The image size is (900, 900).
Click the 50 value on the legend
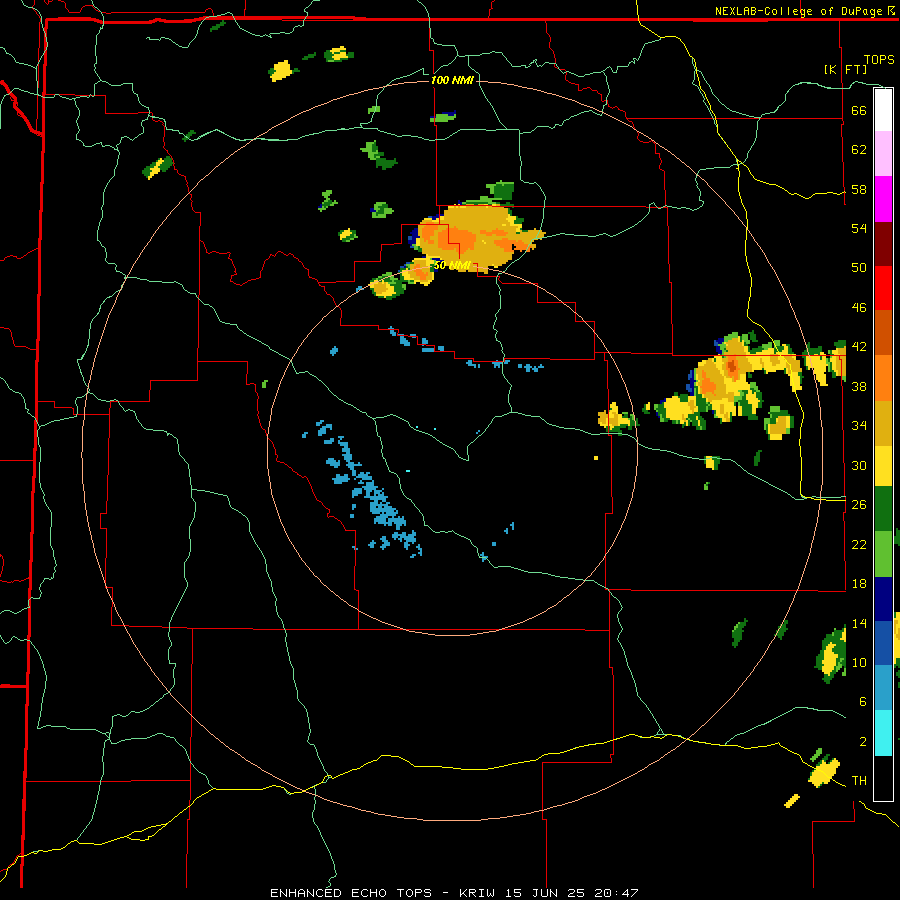pyautogui.click(x=859, y=267)
